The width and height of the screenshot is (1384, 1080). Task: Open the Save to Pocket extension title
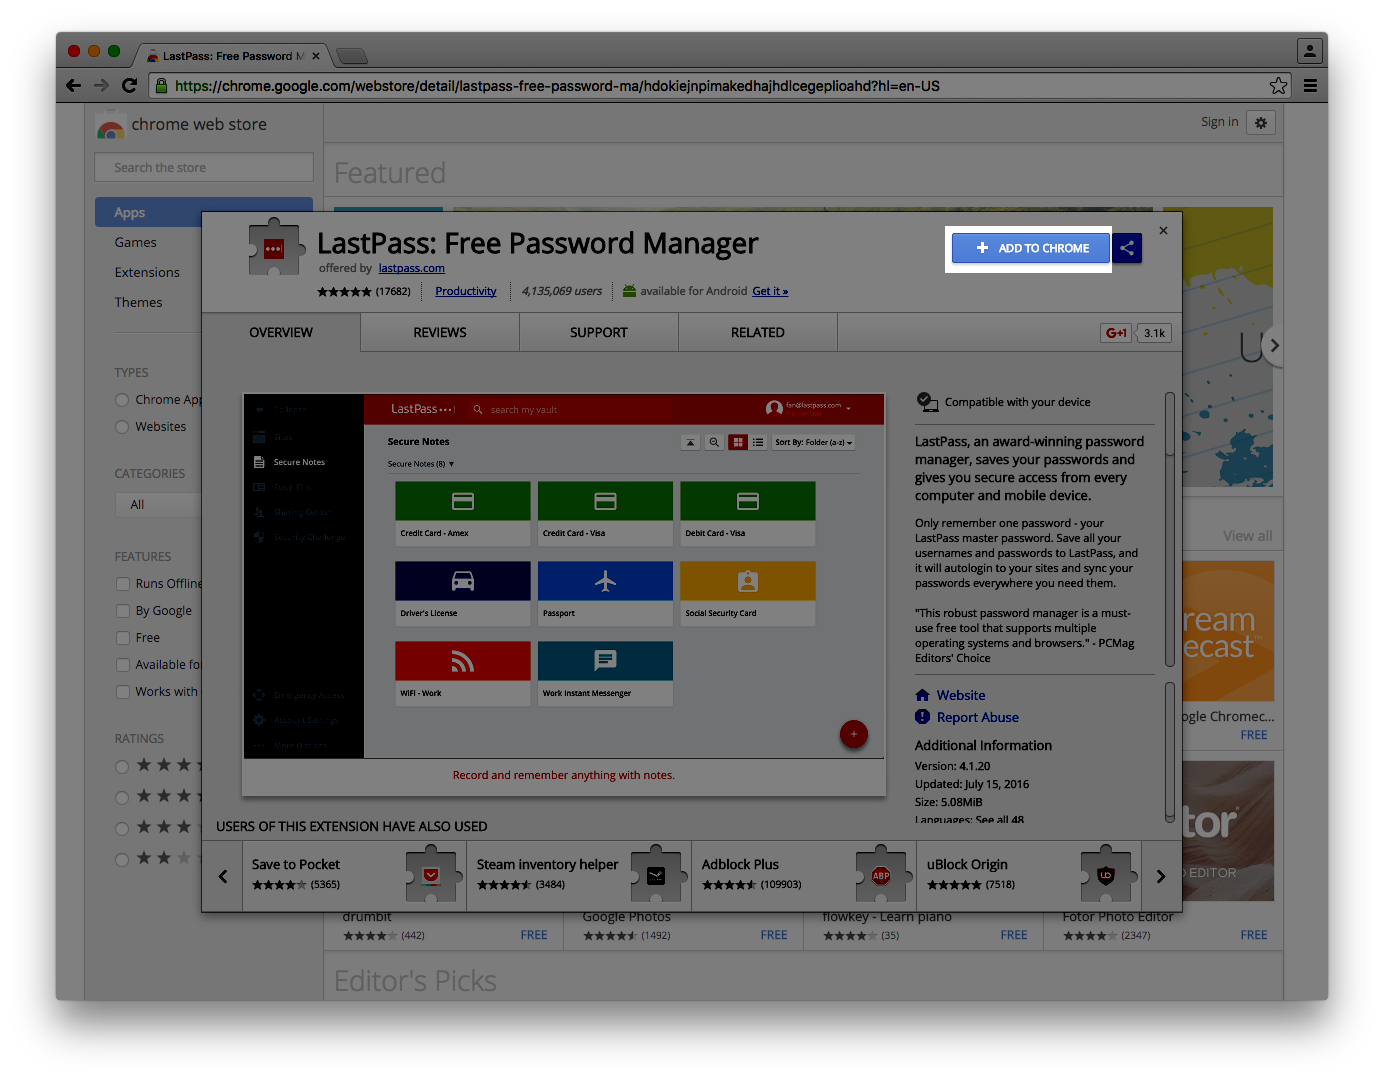click(296, 865)
